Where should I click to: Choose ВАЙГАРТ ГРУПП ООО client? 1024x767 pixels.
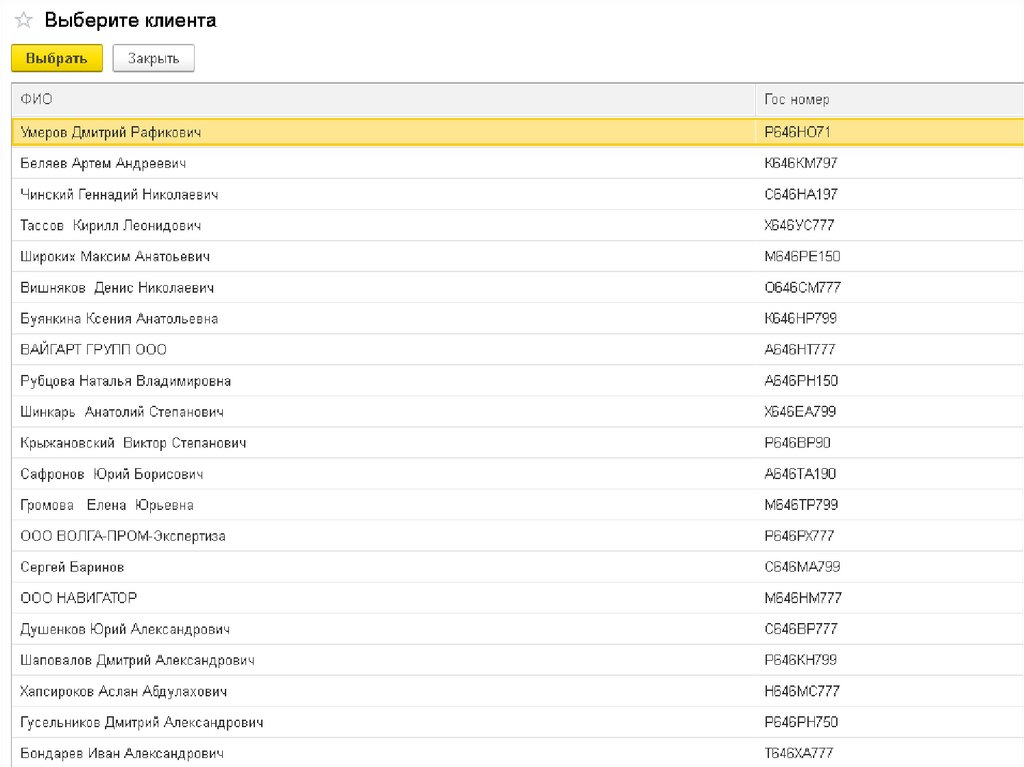[x=93, y=350]
